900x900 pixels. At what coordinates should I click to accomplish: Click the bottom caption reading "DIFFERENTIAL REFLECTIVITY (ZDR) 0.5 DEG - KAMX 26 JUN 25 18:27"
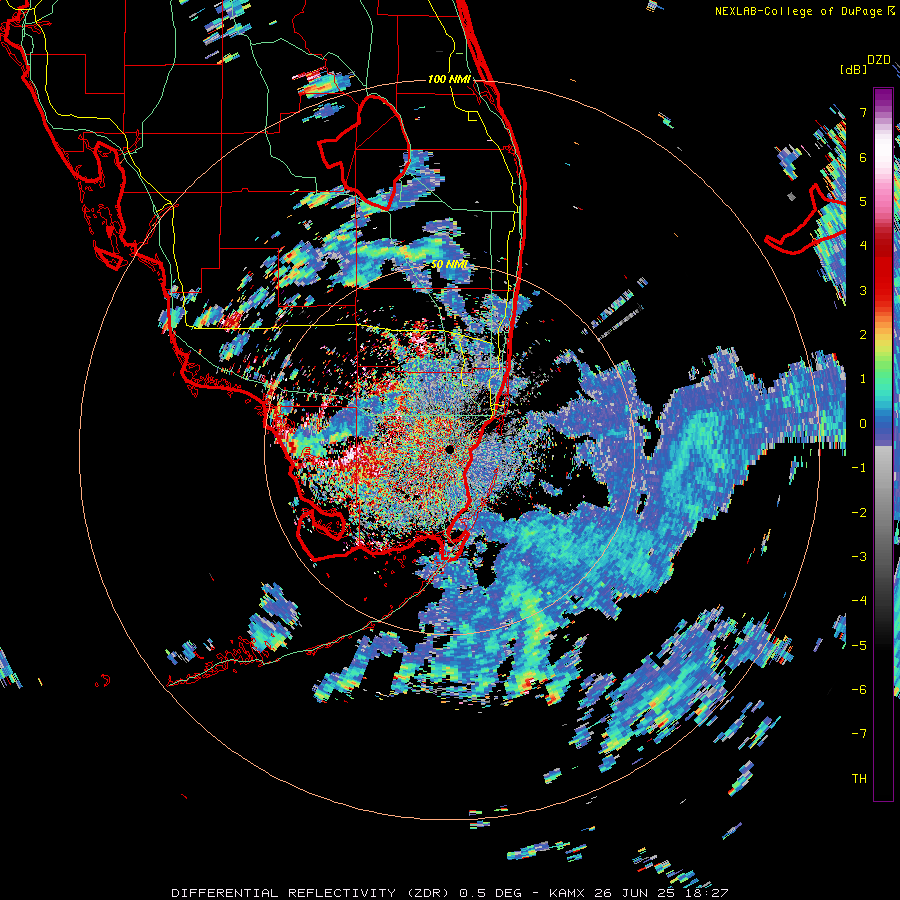click(449, 893)
